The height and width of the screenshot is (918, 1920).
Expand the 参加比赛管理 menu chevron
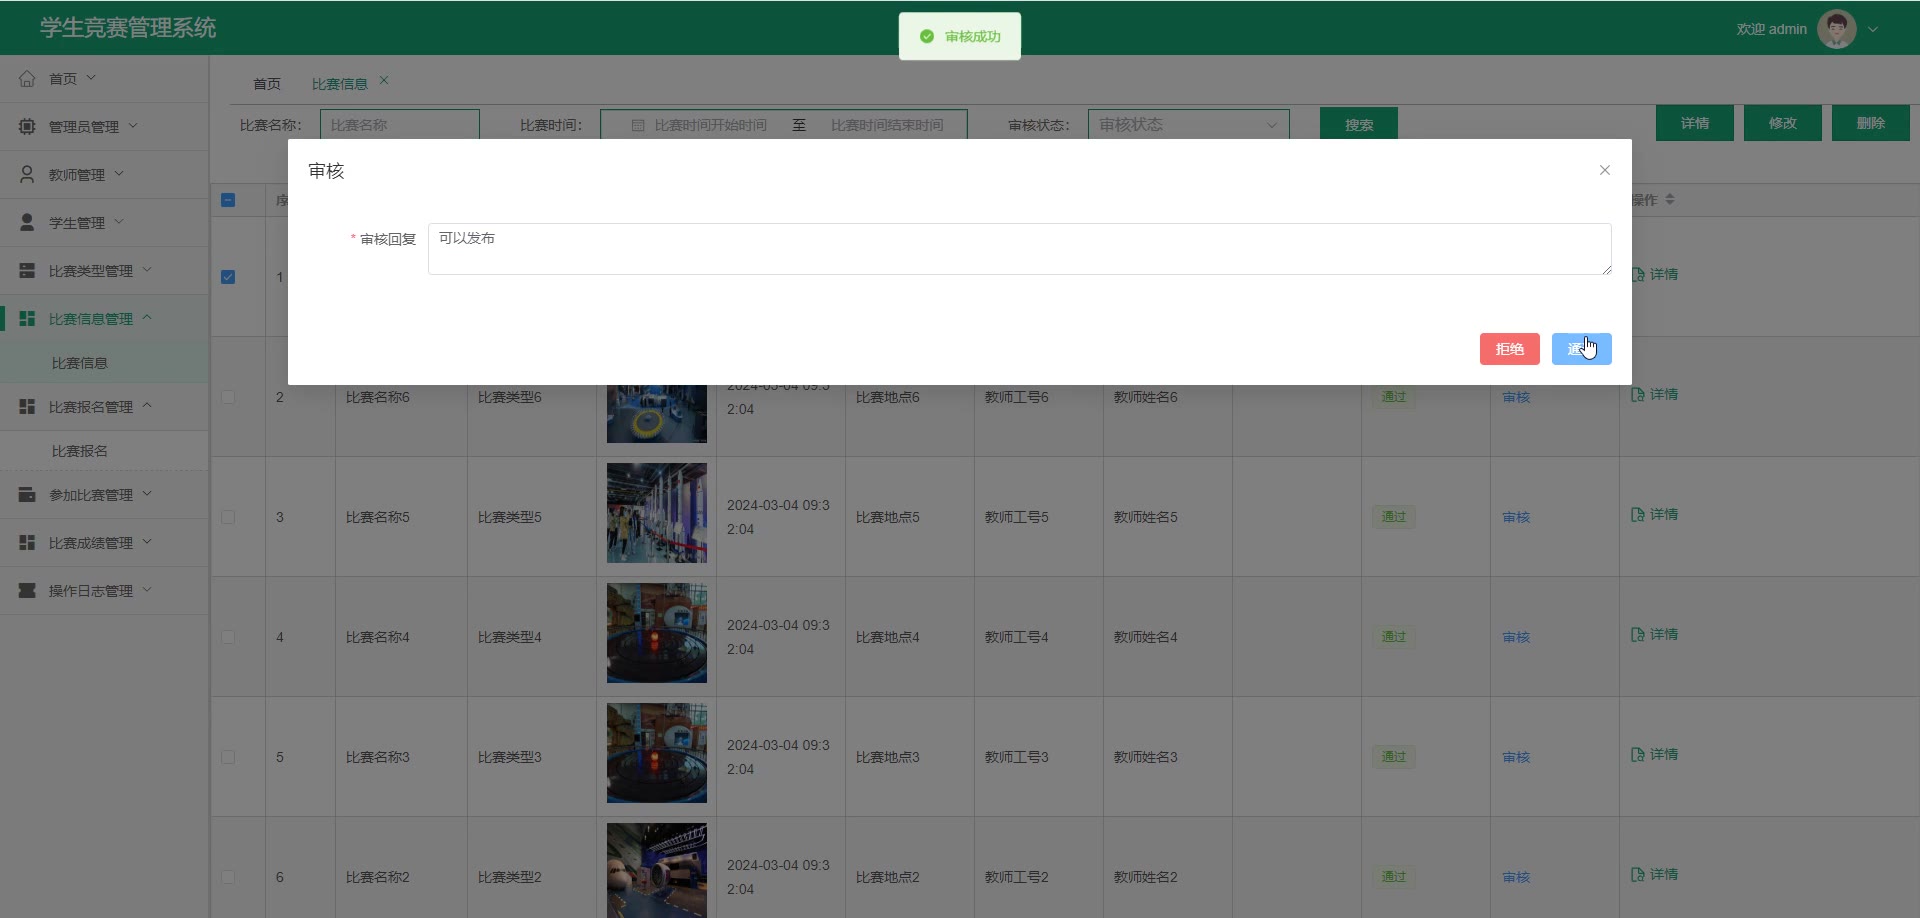pos(147,493)
